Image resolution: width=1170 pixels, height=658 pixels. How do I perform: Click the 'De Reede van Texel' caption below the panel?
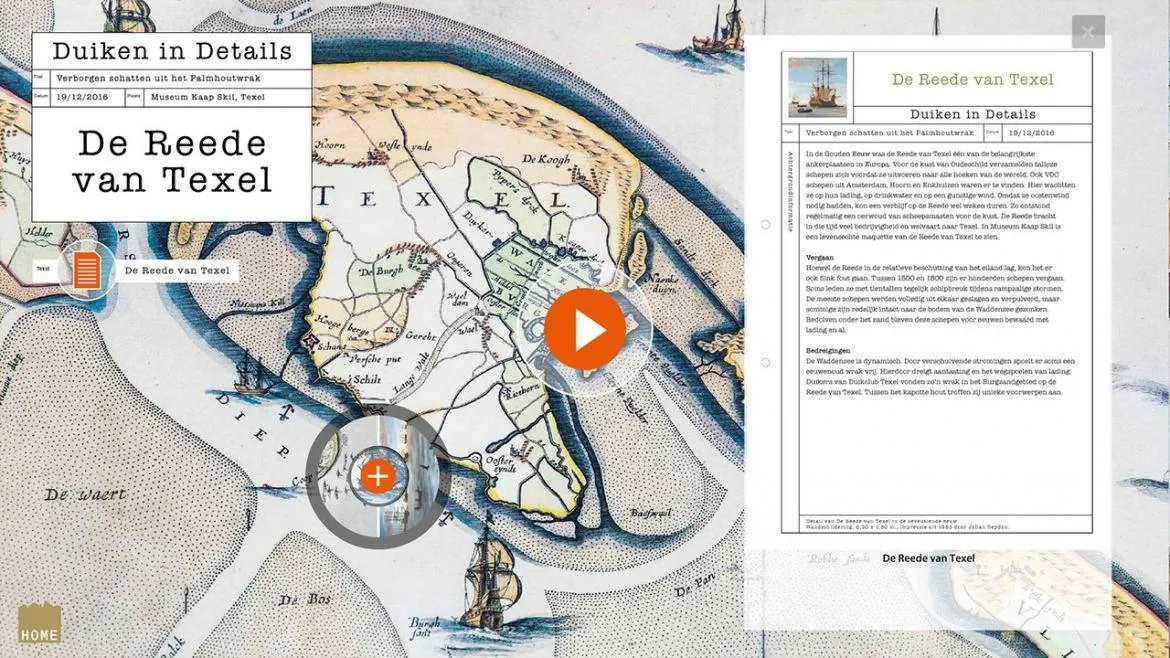point(928,558)
